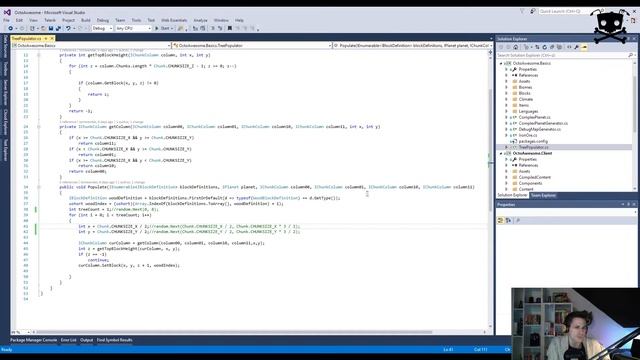
Task: Expand the Biomes folder
Action: coord(507,87)
